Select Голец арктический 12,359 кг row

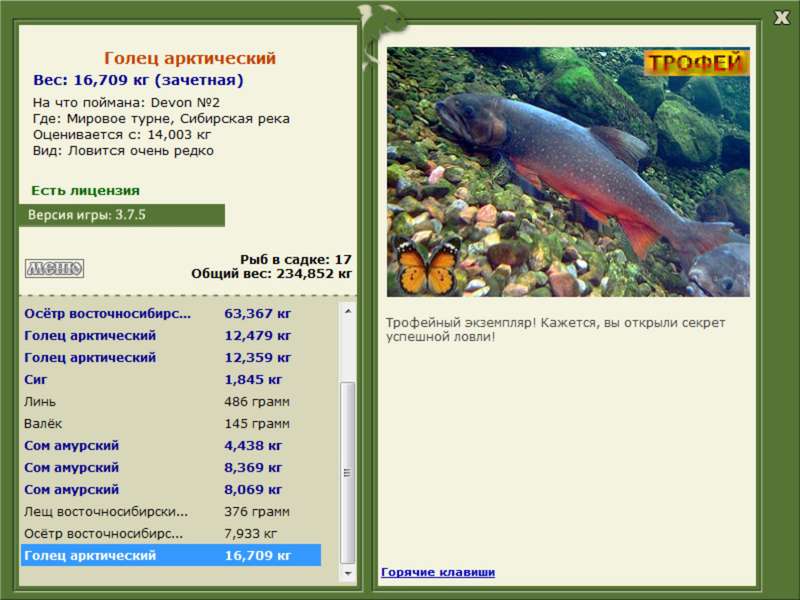point(171,358)
